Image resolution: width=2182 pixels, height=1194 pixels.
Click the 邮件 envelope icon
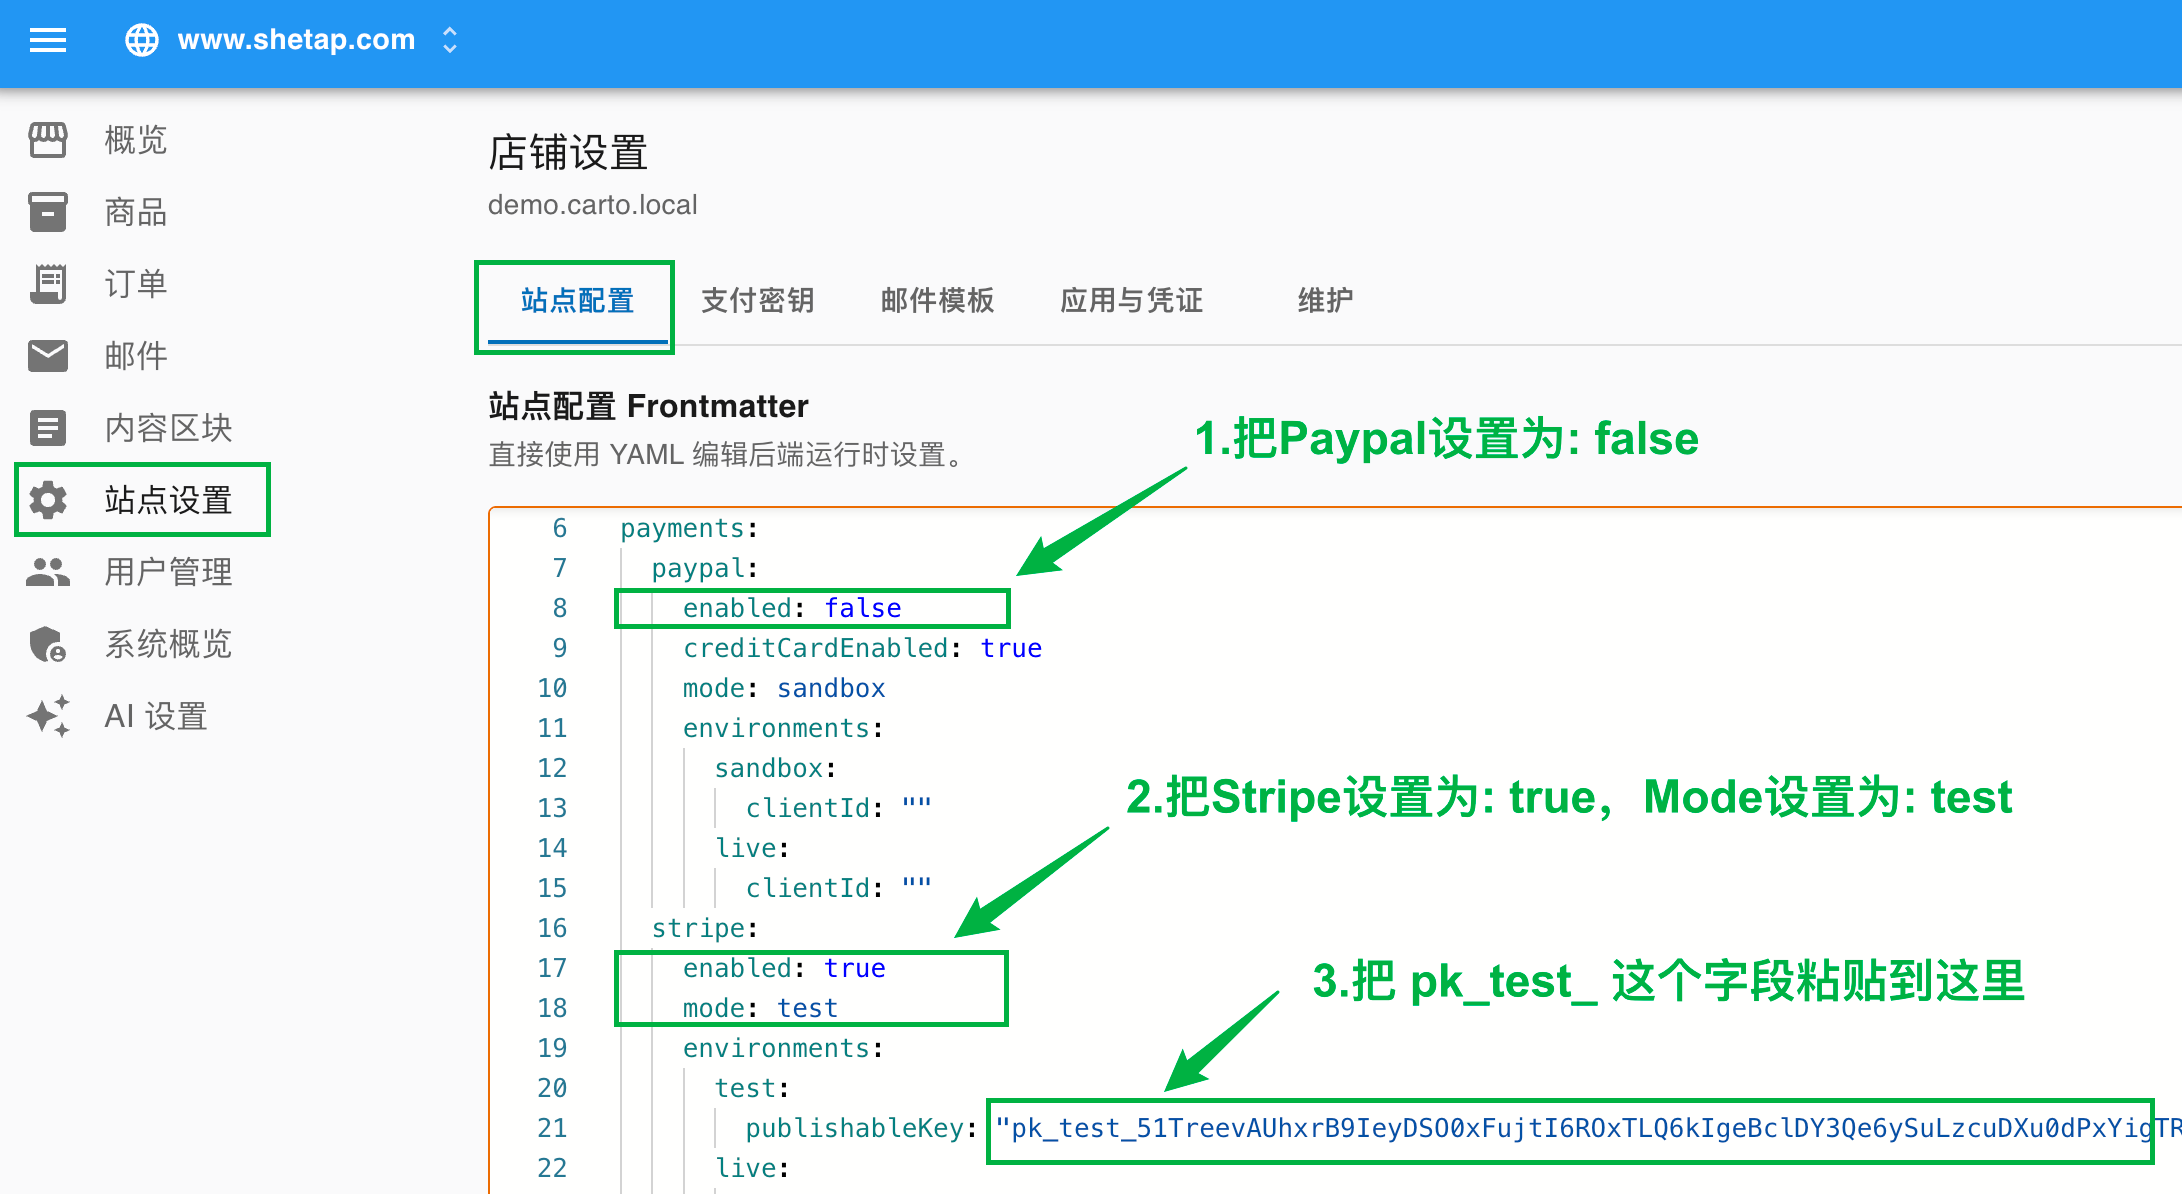[x=48, y=356]
